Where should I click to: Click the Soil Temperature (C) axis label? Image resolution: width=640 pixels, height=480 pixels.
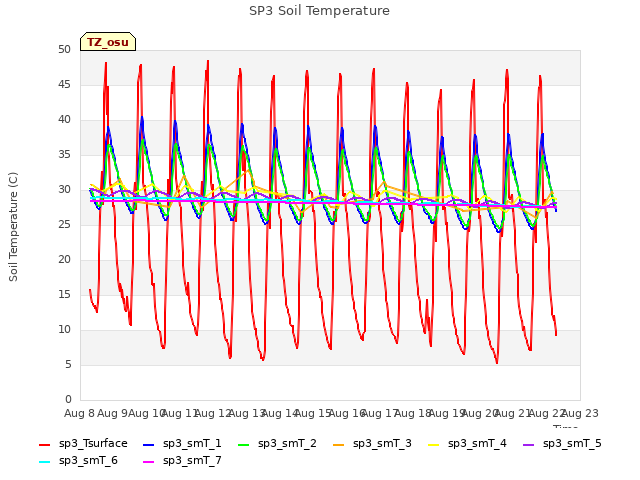[x=13, y=227]
